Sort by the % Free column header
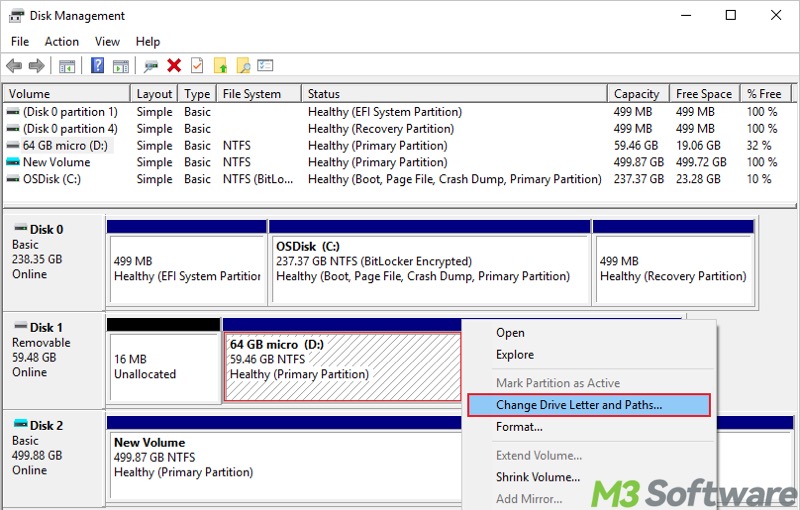Screen dimensions: 800x510 click(x=766, y=94)
